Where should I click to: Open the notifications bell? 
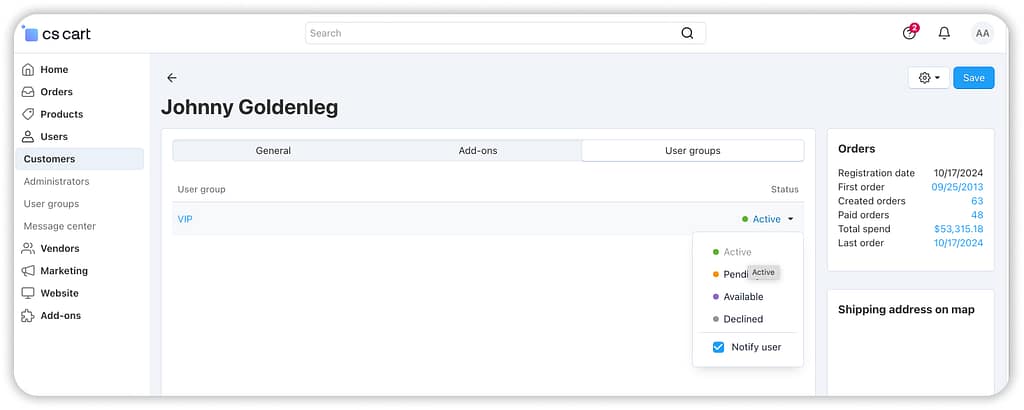(x=944, y=33)
